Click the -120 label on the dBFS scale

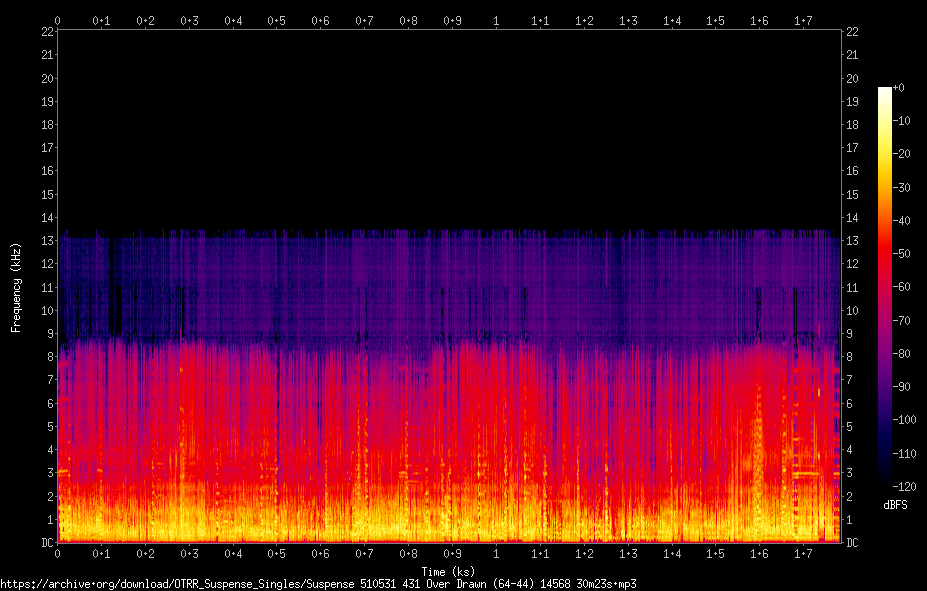click(904, 487)
